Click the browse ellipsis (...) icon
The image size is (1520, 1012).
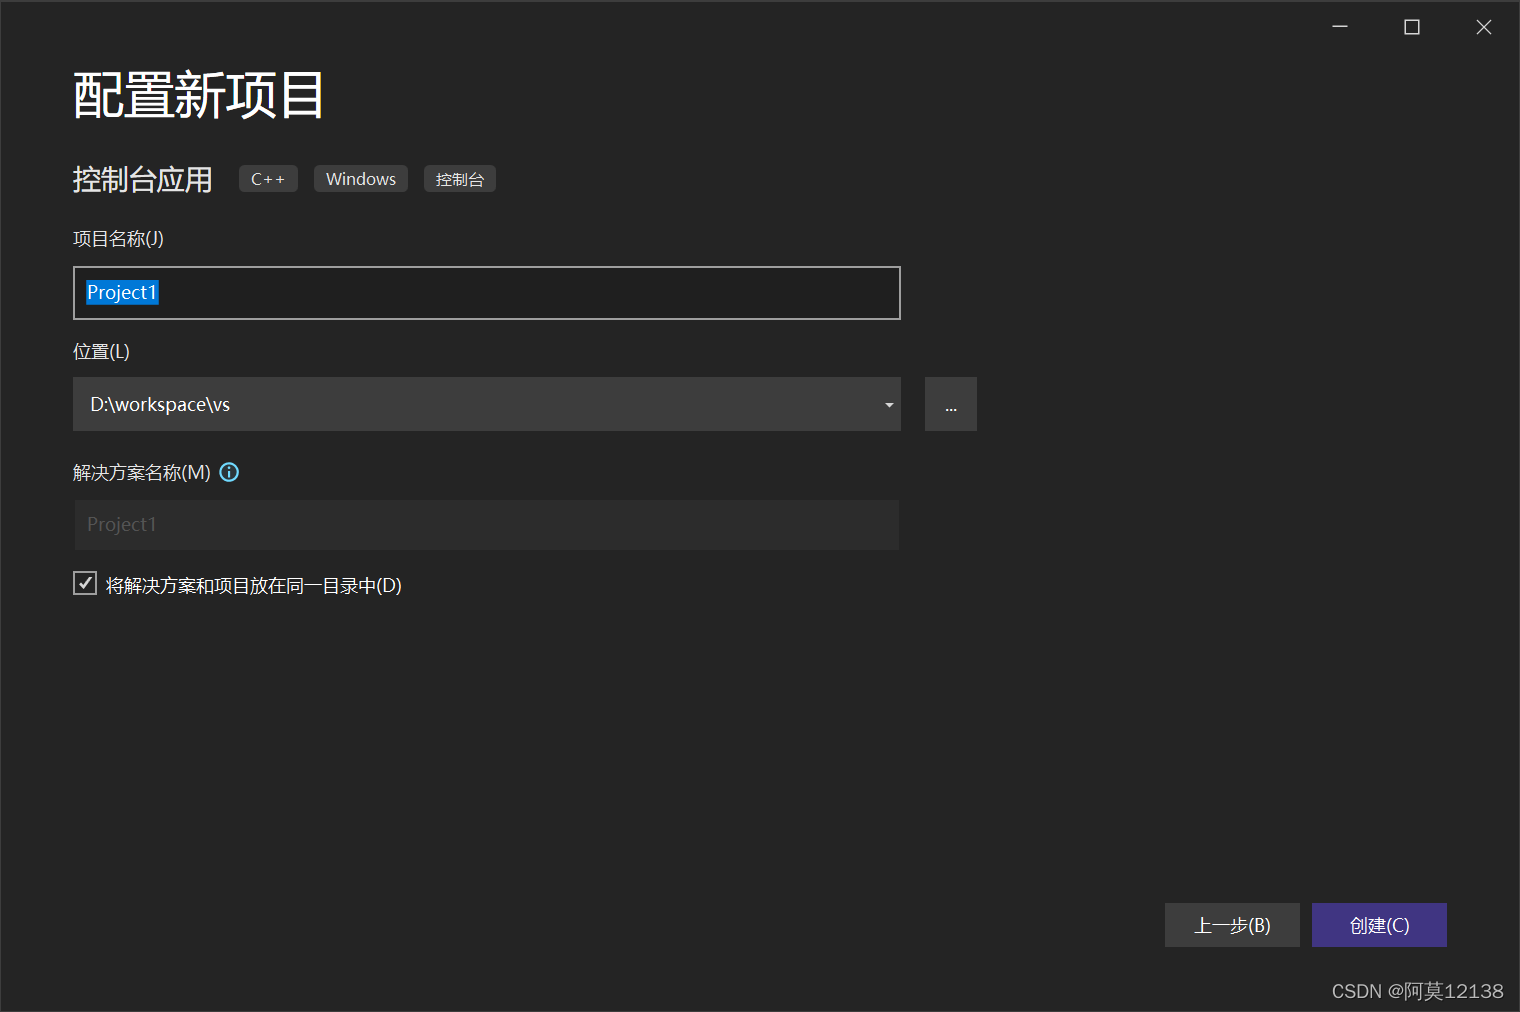pyautogui.click(x=950, y=404)
